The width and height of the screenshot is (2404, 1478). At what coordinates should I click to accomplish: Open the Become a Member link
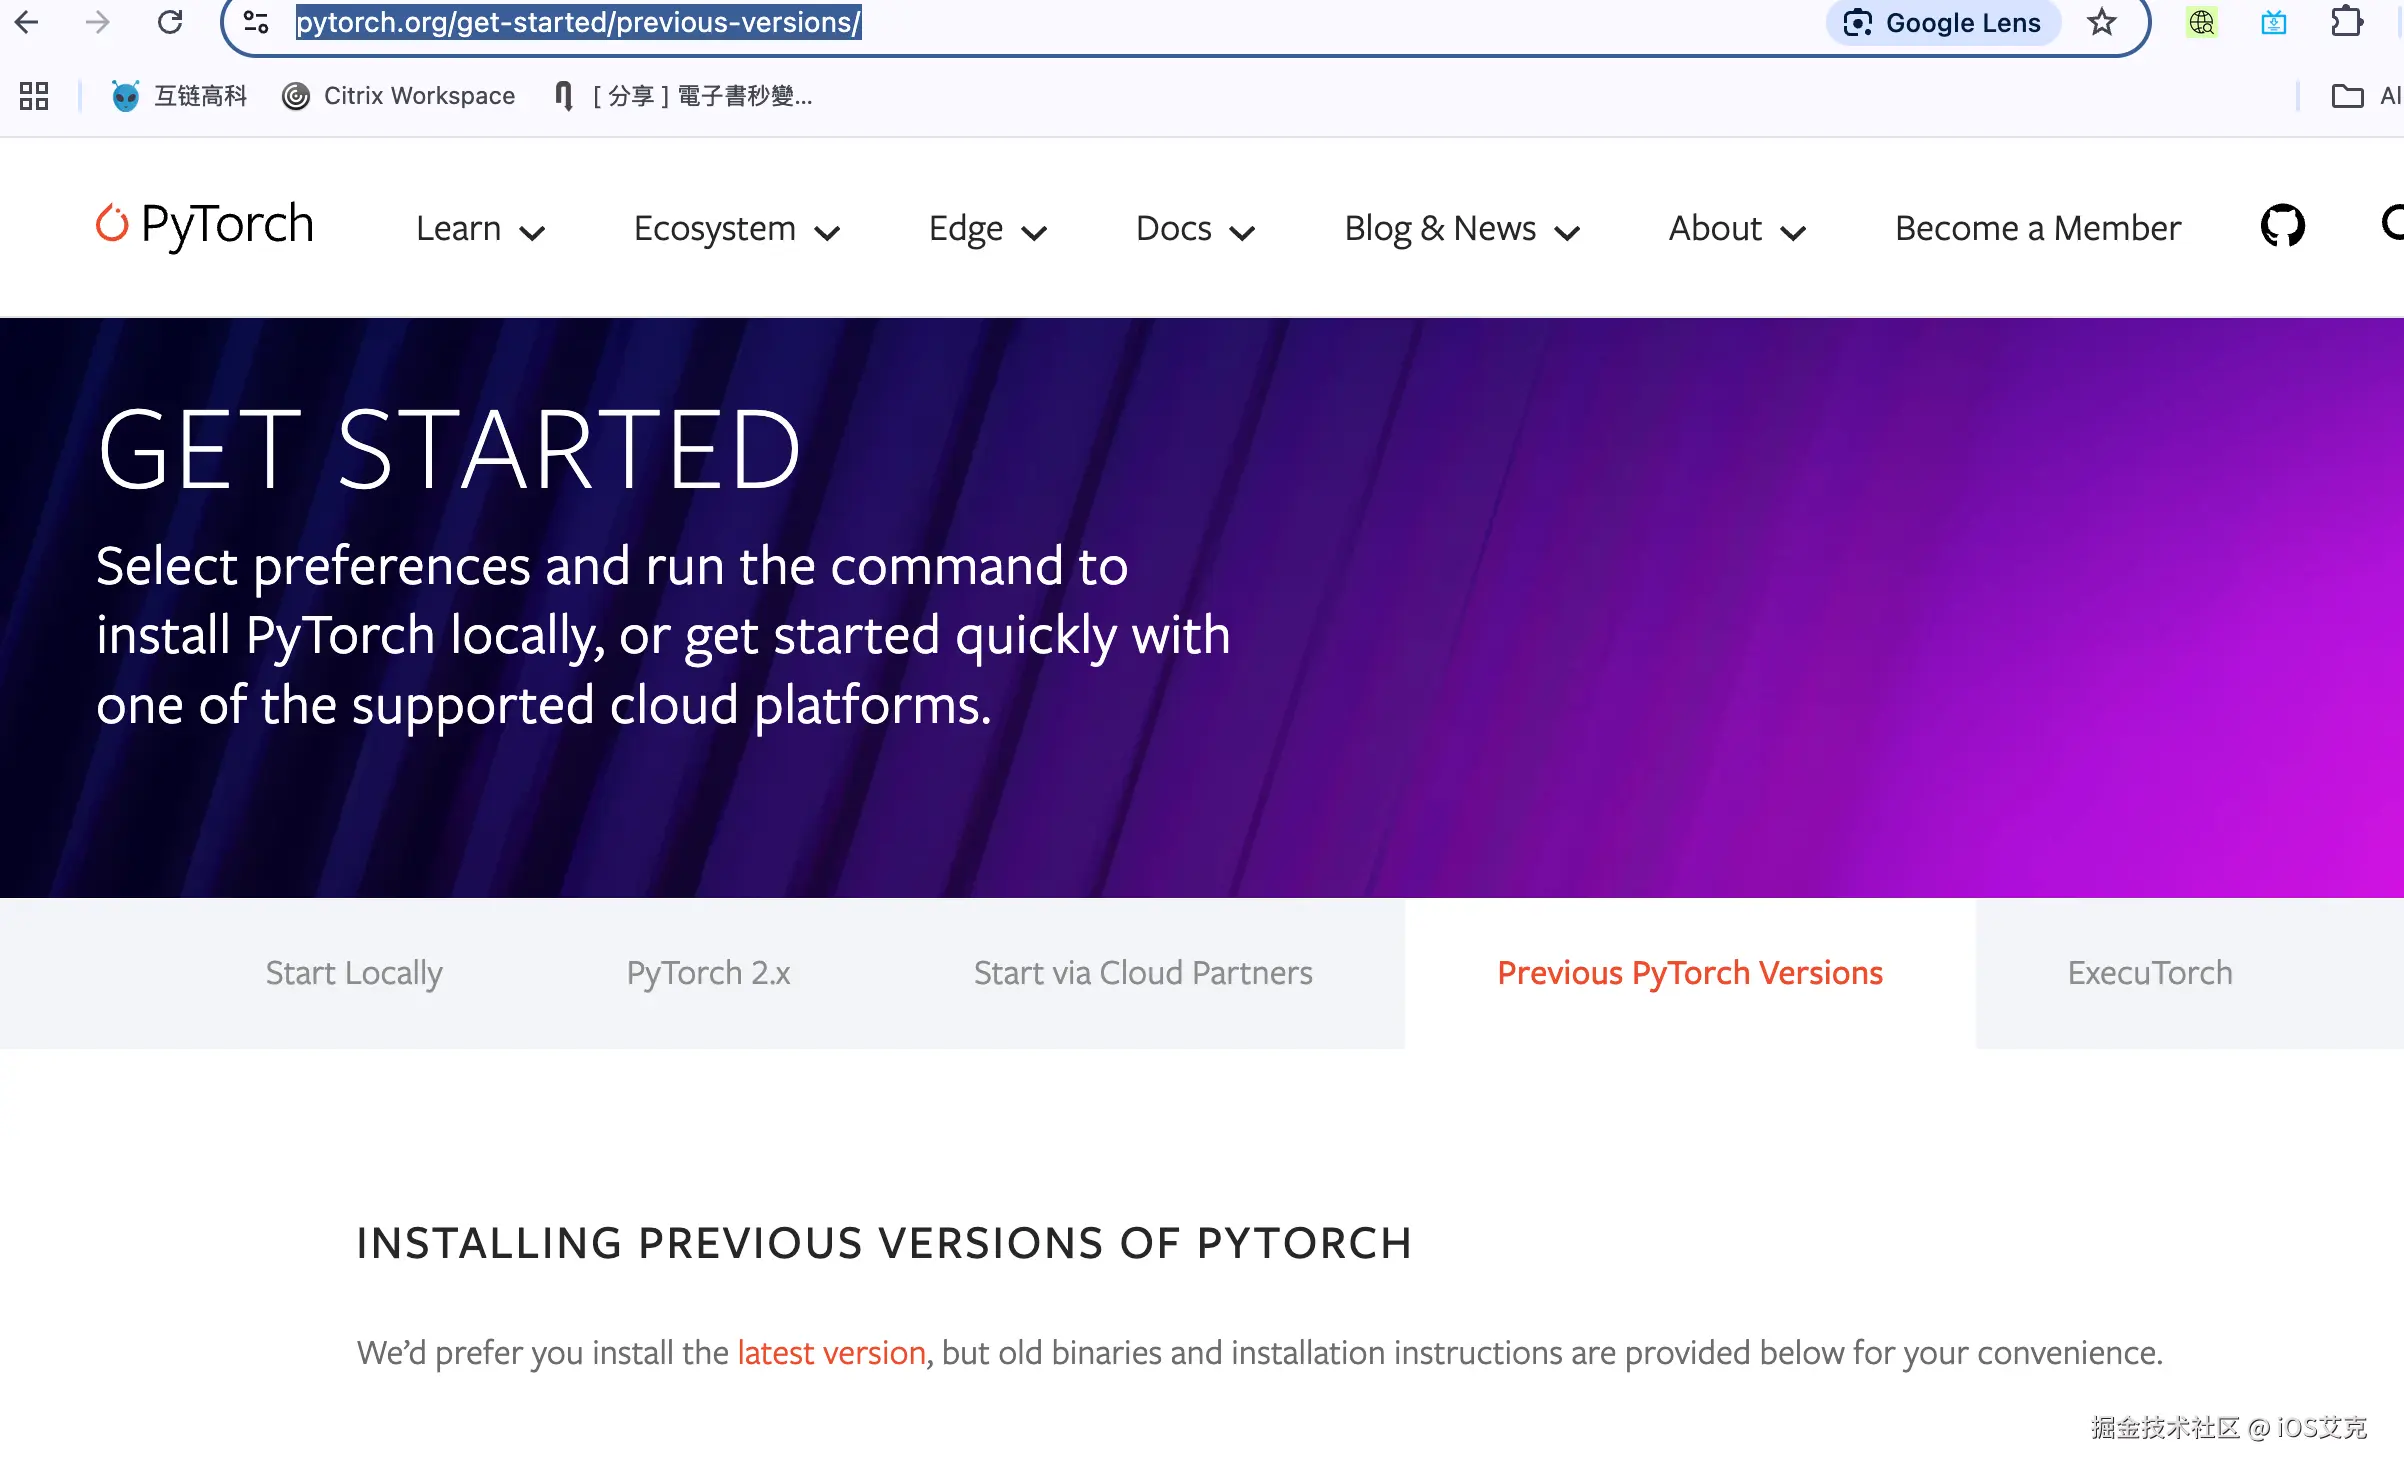[2037, 229]
